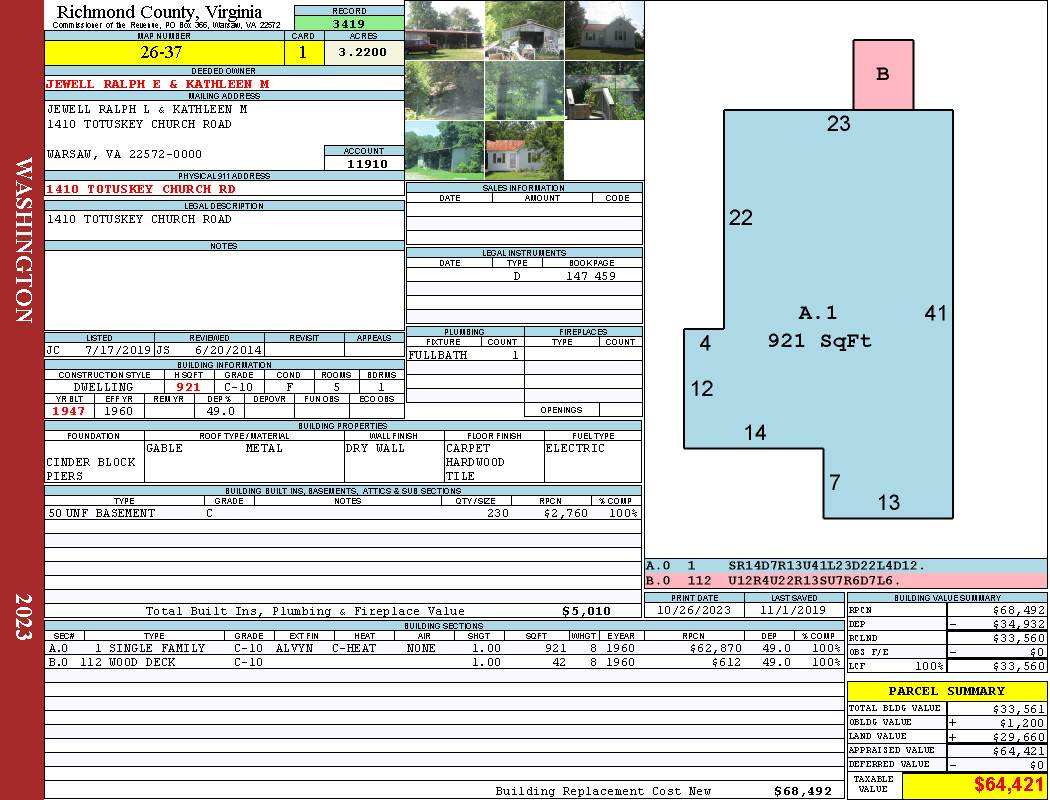Click last saved date 11/1/2019
Image resolution: width=1050 pixels, height=800 pixels.
794,610
